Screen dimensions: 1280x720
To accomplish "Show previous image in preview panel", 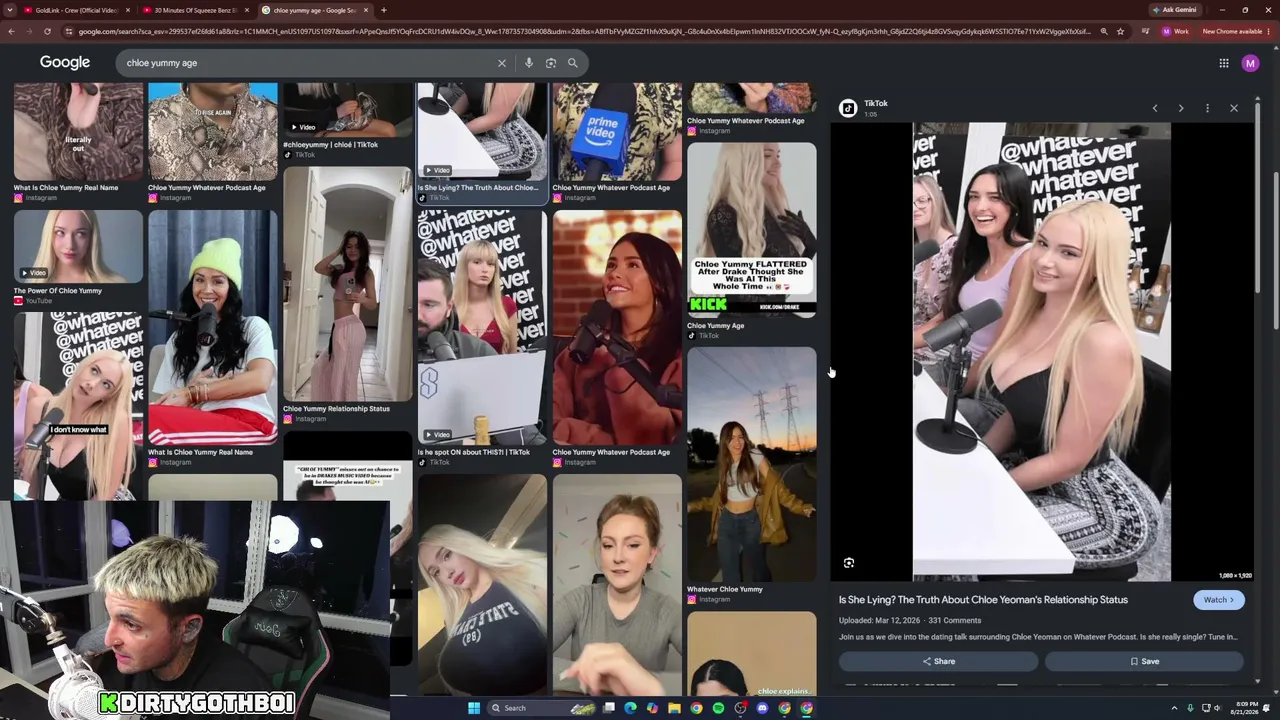I will [x=1155, y=108].
